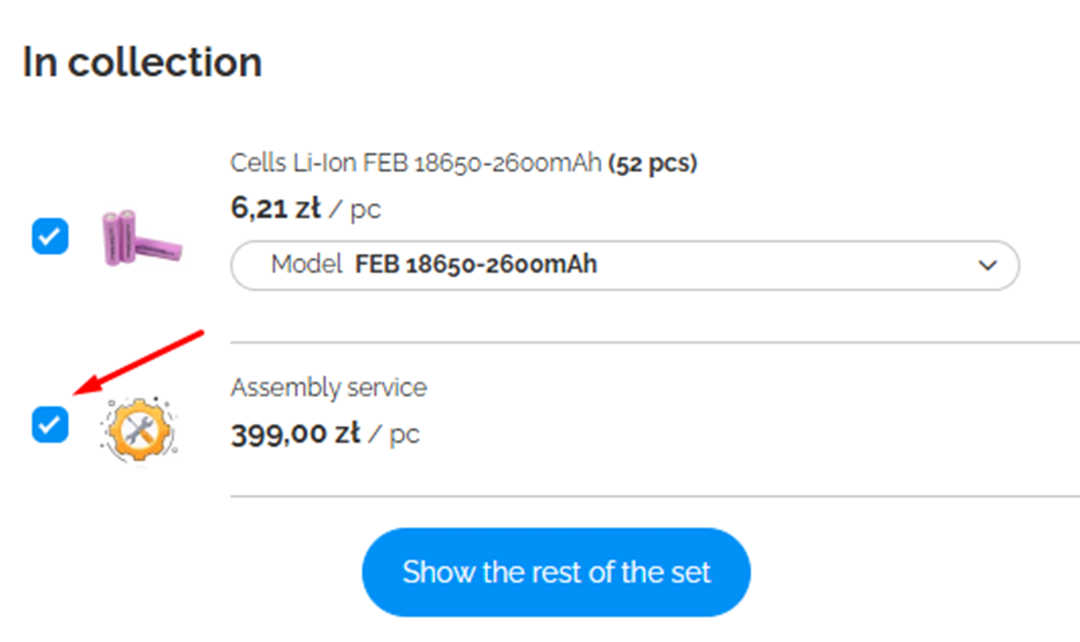Screen dimensions: 1080x642
Task: Click the 399,00 zł assembly price
Action: [x=295, y=435]
